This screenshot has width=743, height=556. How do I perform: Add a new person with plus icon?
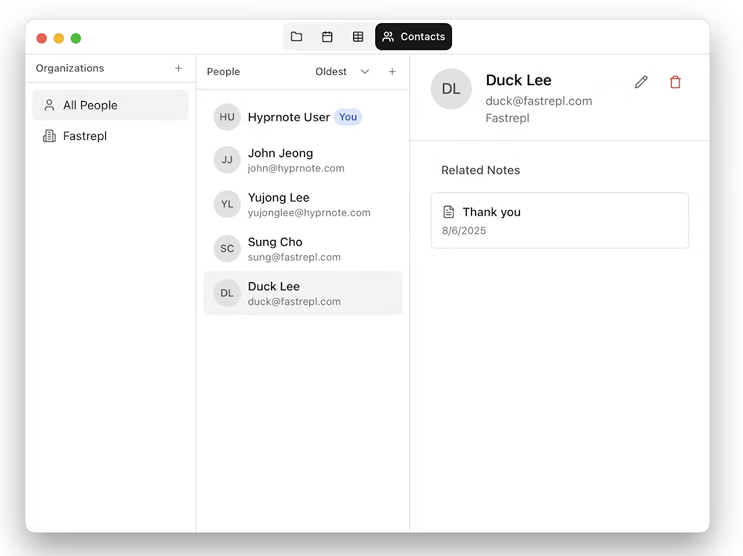[392, 72]
